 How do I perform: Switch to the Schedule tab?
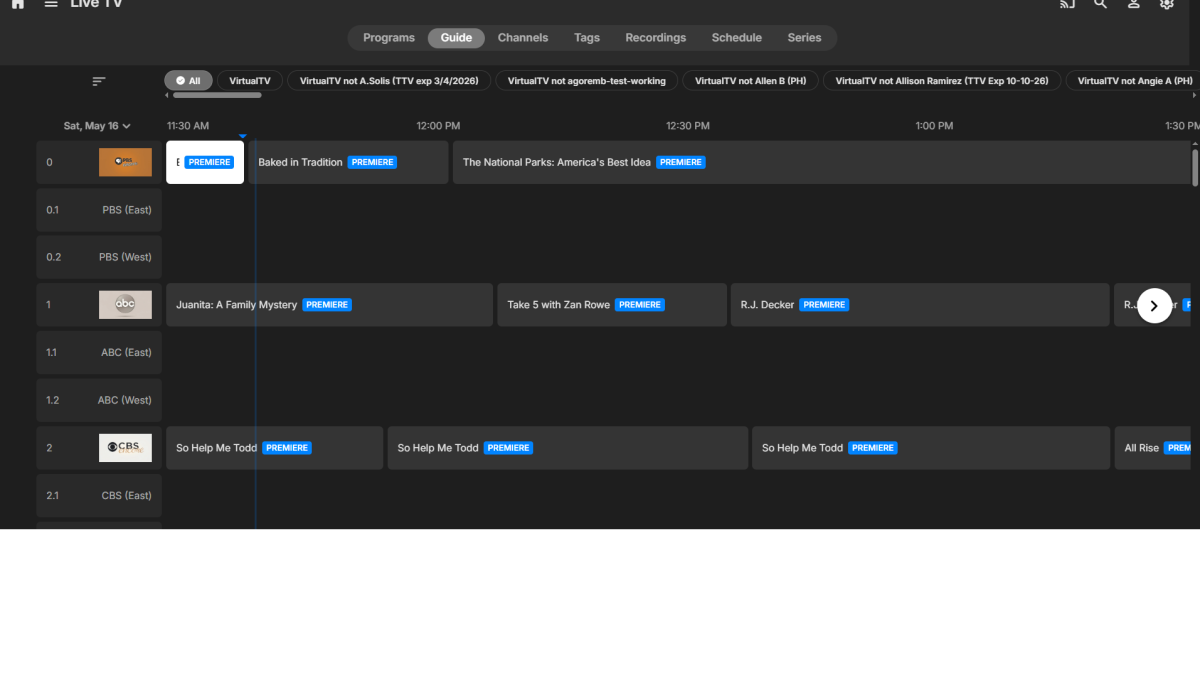click(x=737, y=38)
